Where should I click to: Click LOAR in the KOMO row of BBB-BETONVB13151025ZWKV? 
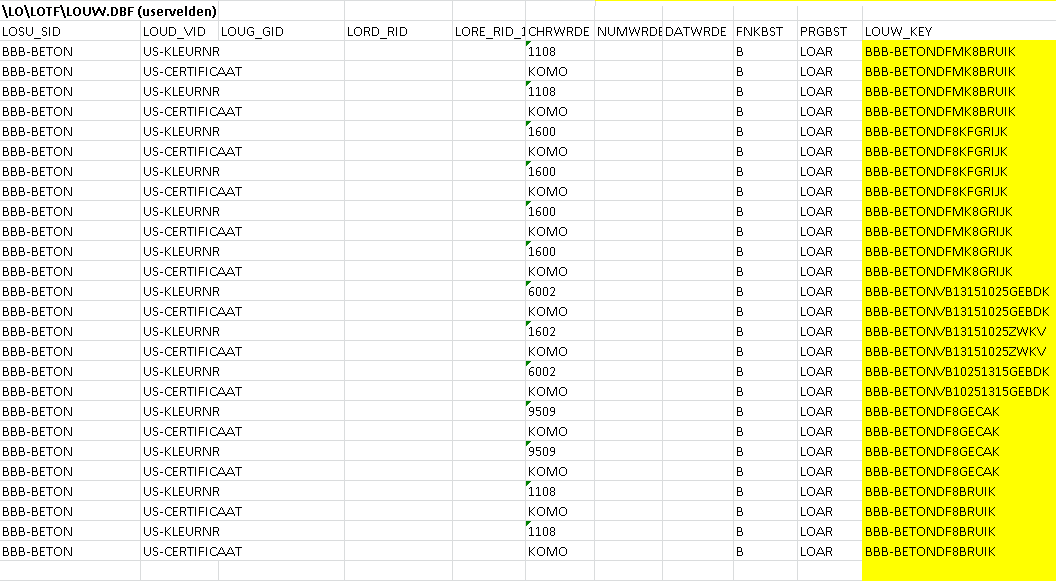pos(830,351)
